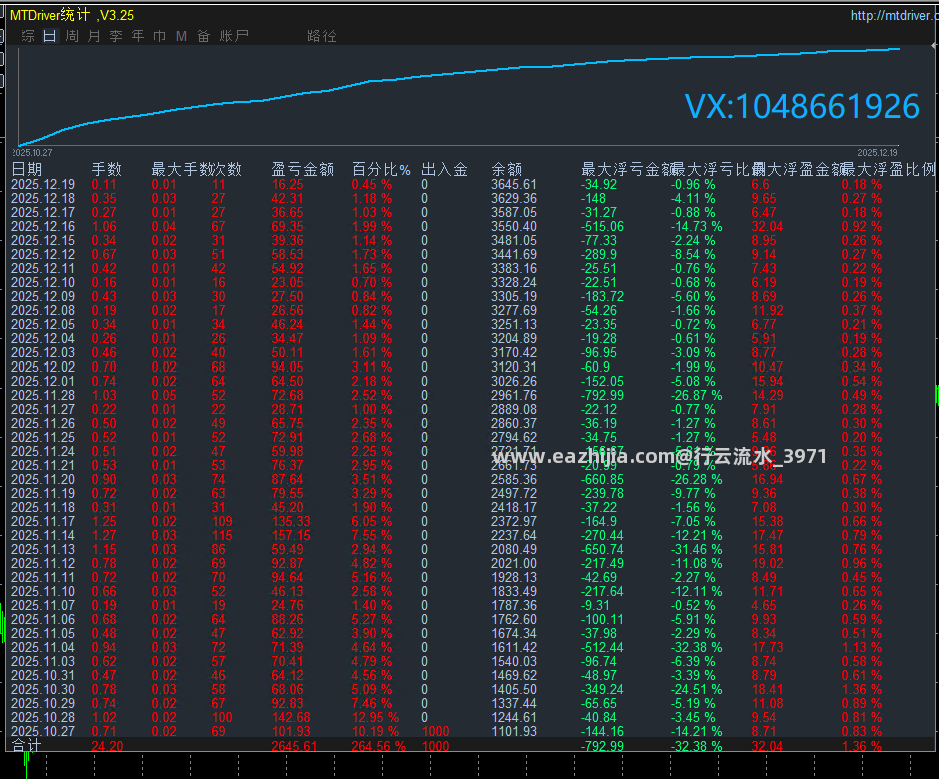Click the 合计 total row label
The height and width of the screenshot is (779, 939).
[x=26, y=745]
